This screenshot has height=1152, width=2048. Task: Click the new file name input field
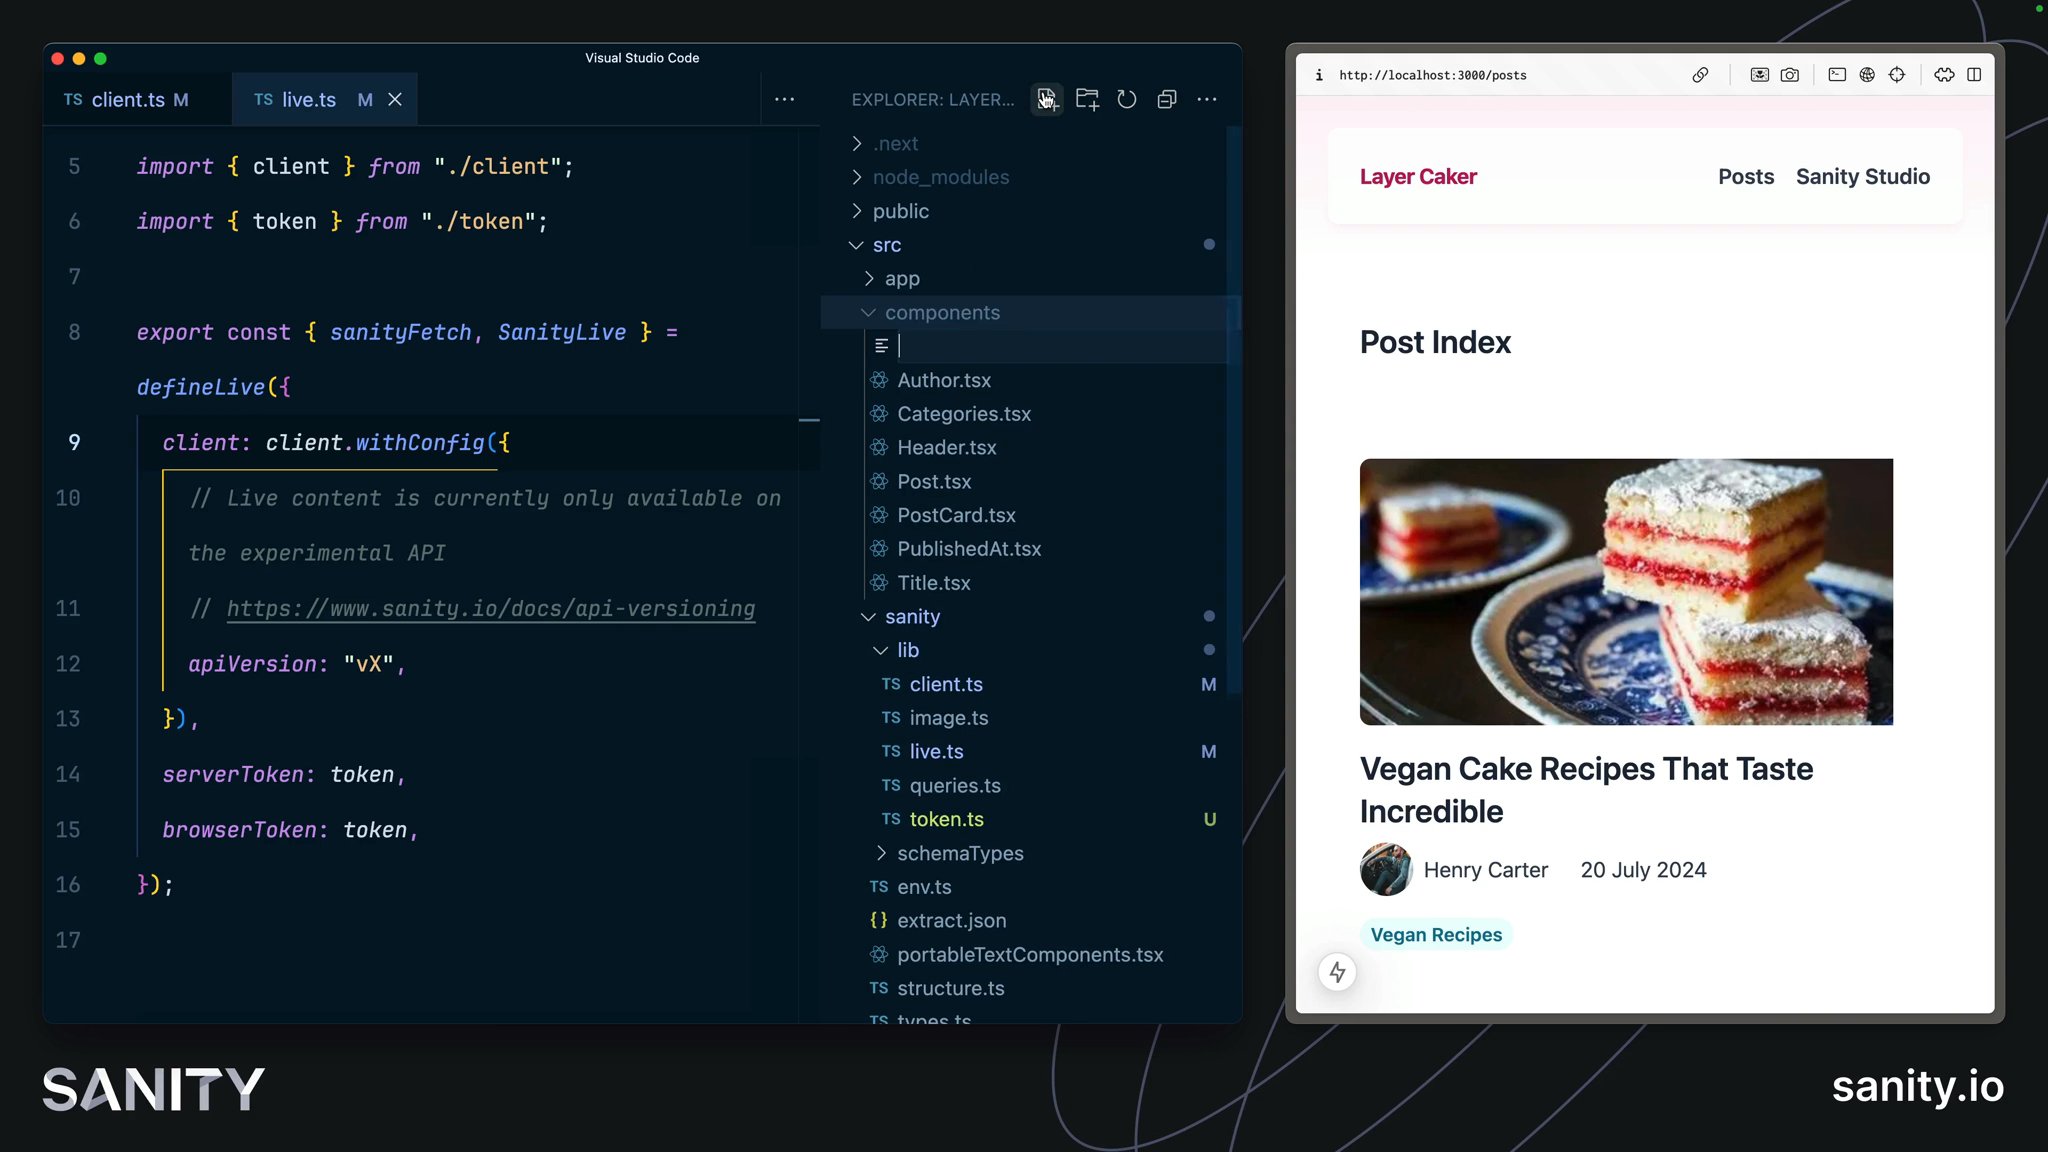[x=1060, y=346]
